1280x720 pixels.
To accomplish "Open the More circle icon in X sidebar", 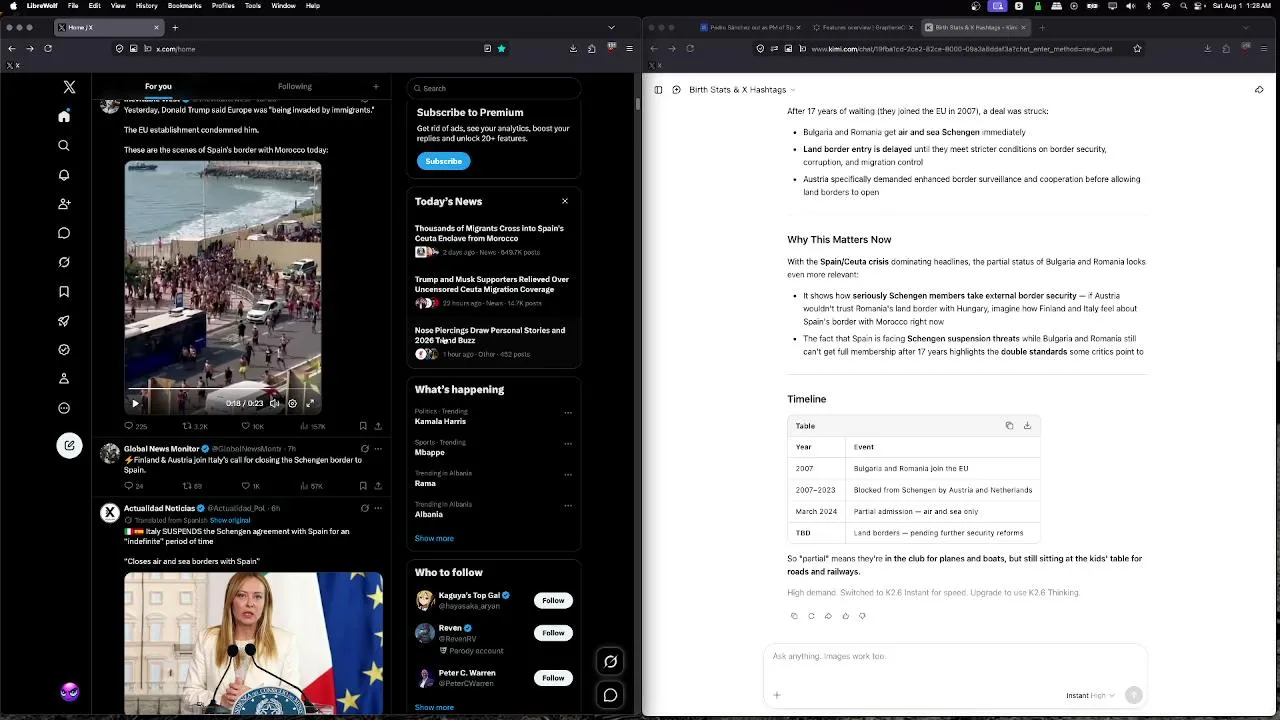I will click(x=64, y=408).
